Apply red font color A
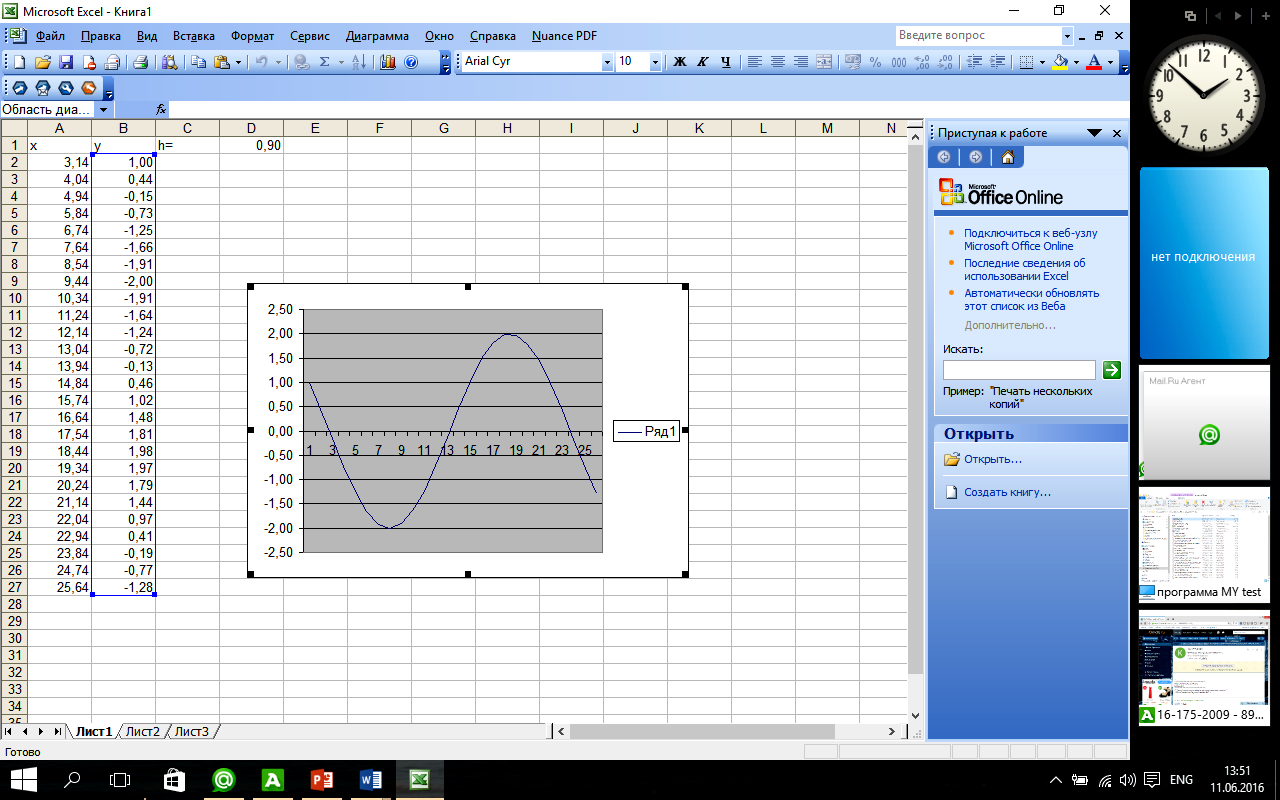1280x800 pixels. pos(1094,62)
